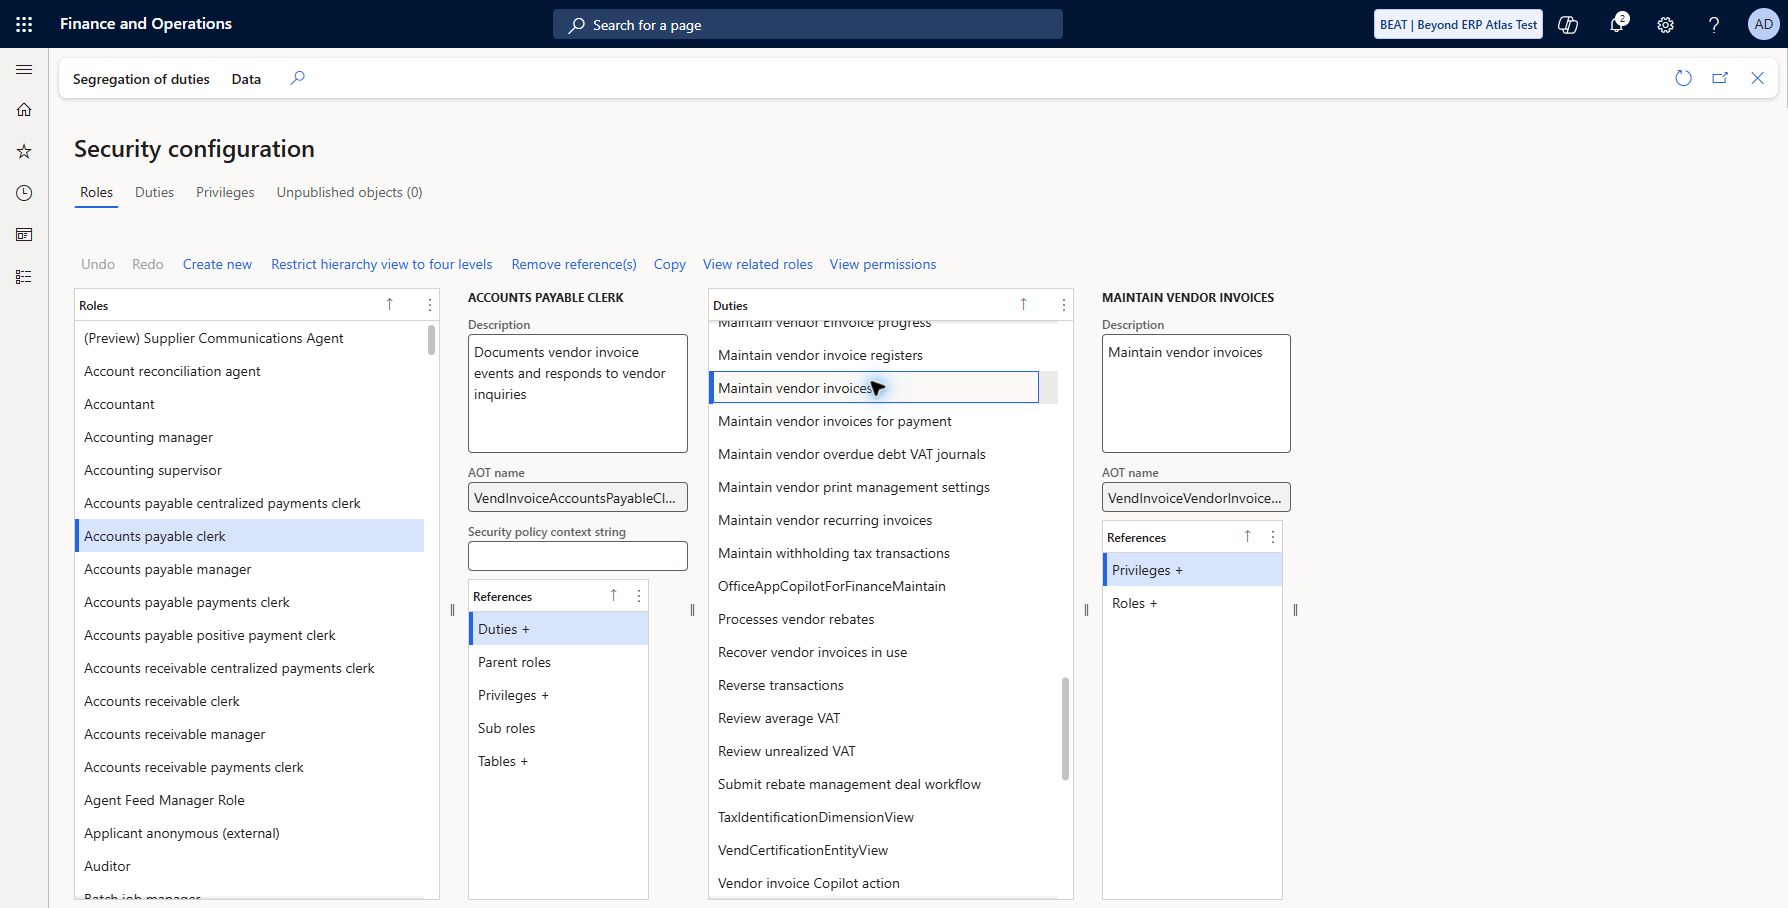This screenshot has height=908, width=1788.
Task: Open help question mark icon
Action: [1714, 24]
